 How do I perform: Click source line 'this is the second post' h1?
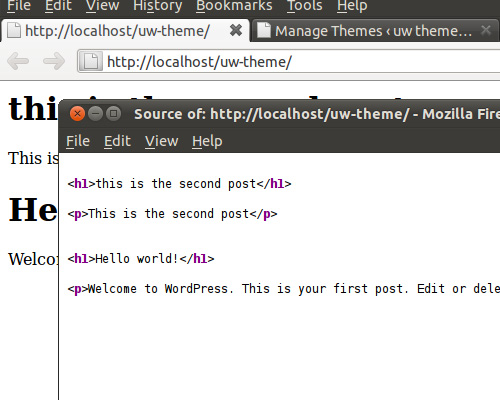pyautogui.click(x=179, y=184)
